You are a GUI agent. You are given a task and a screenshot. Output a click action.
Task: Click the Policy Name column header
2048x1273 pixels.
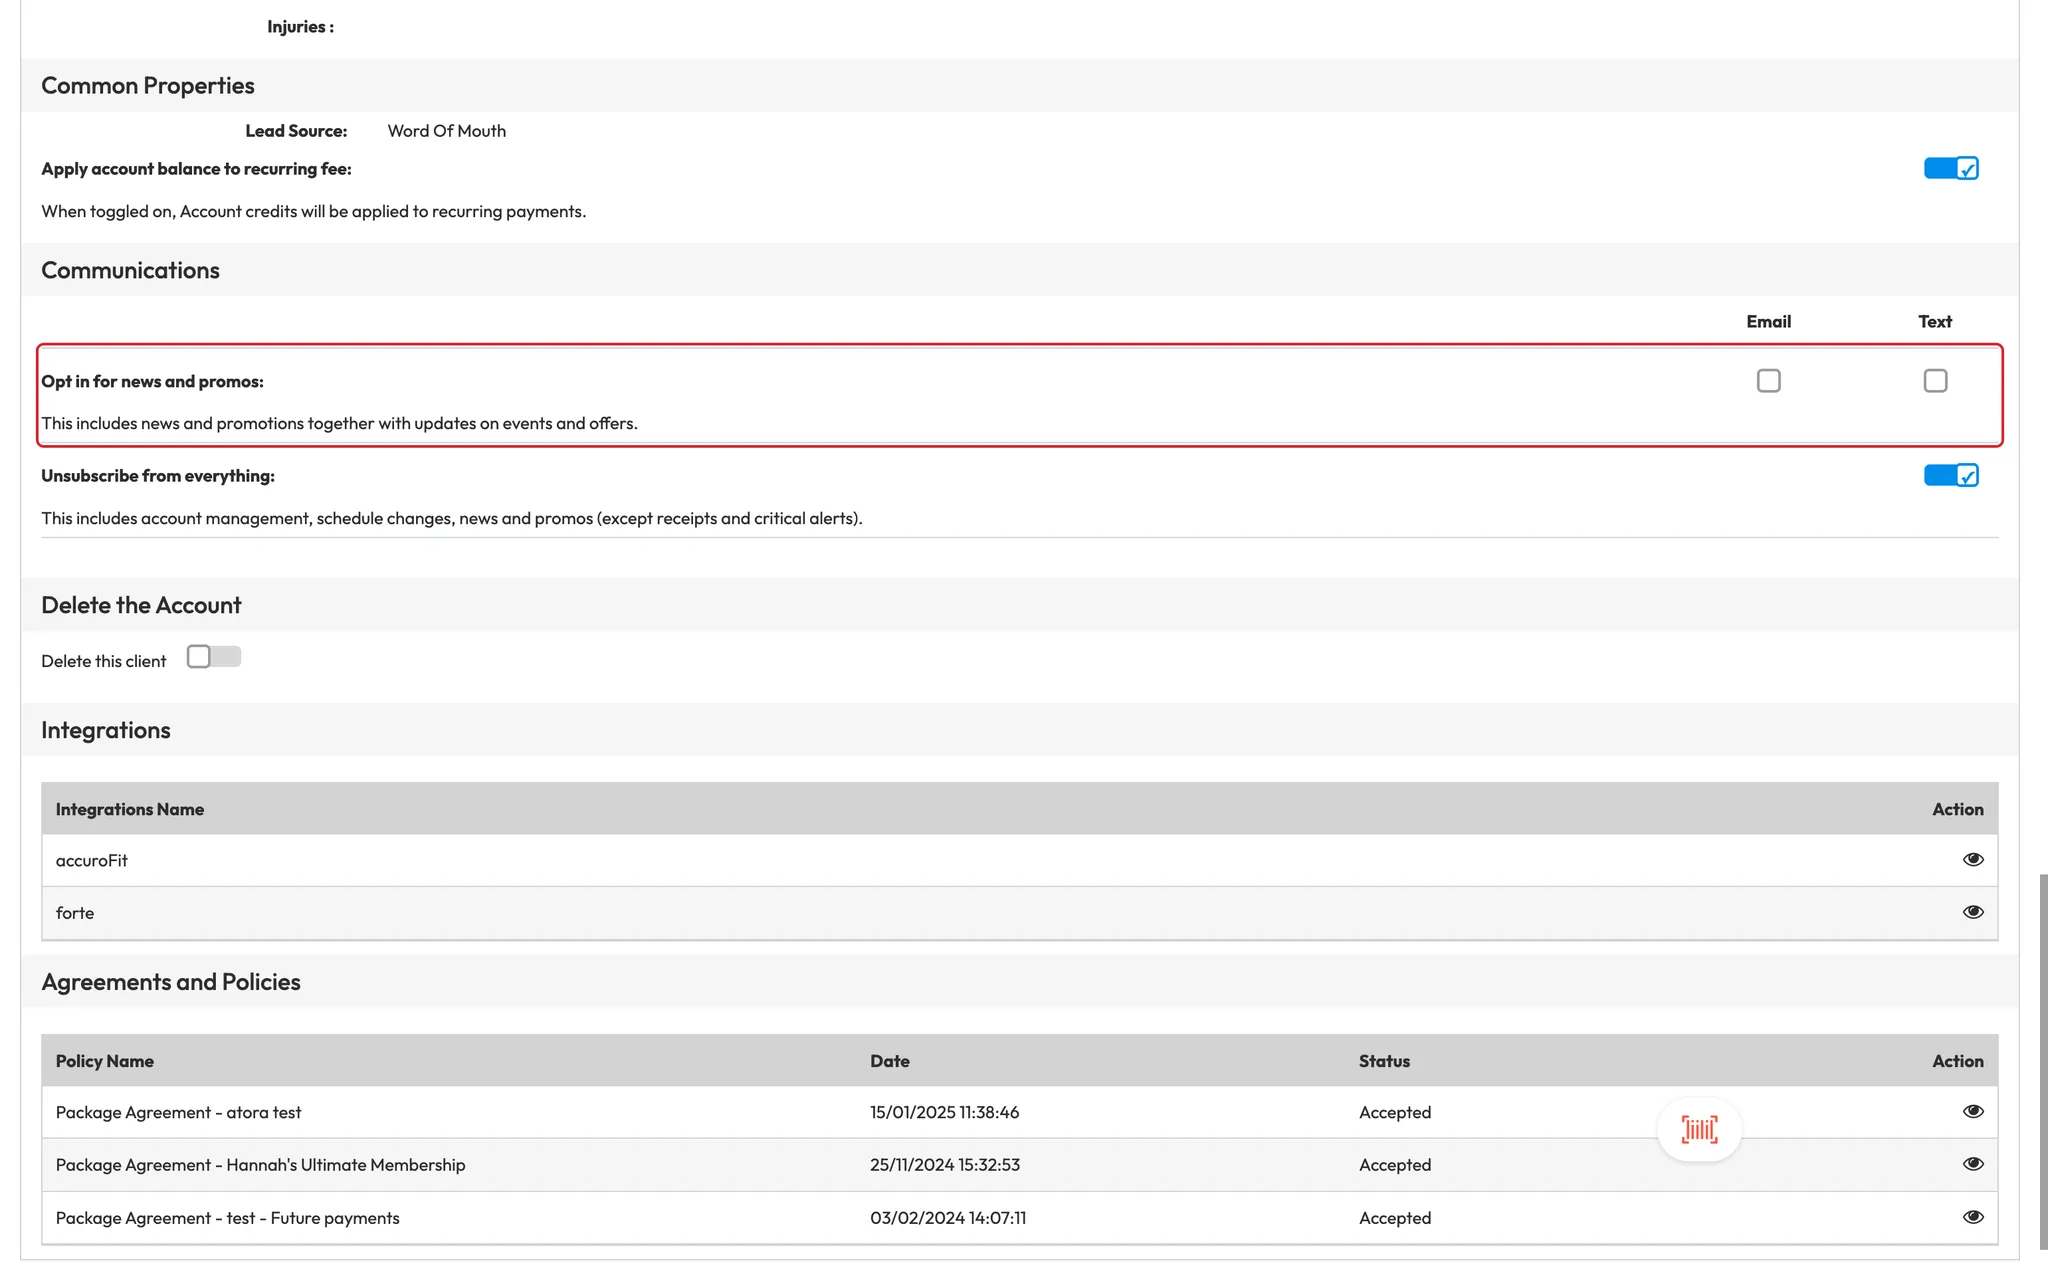coord(105,1061)
